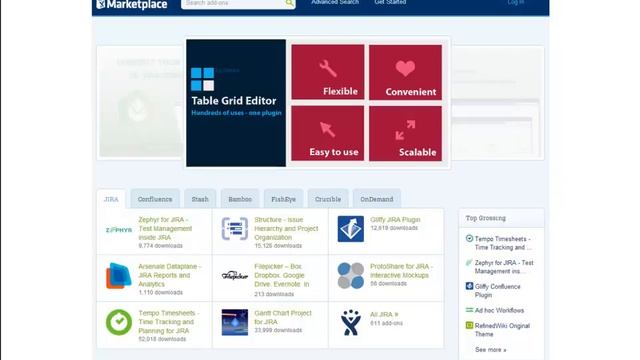
Task: Click the Gantt Chart Project thumbnail icon
Action: pos(235,322)
